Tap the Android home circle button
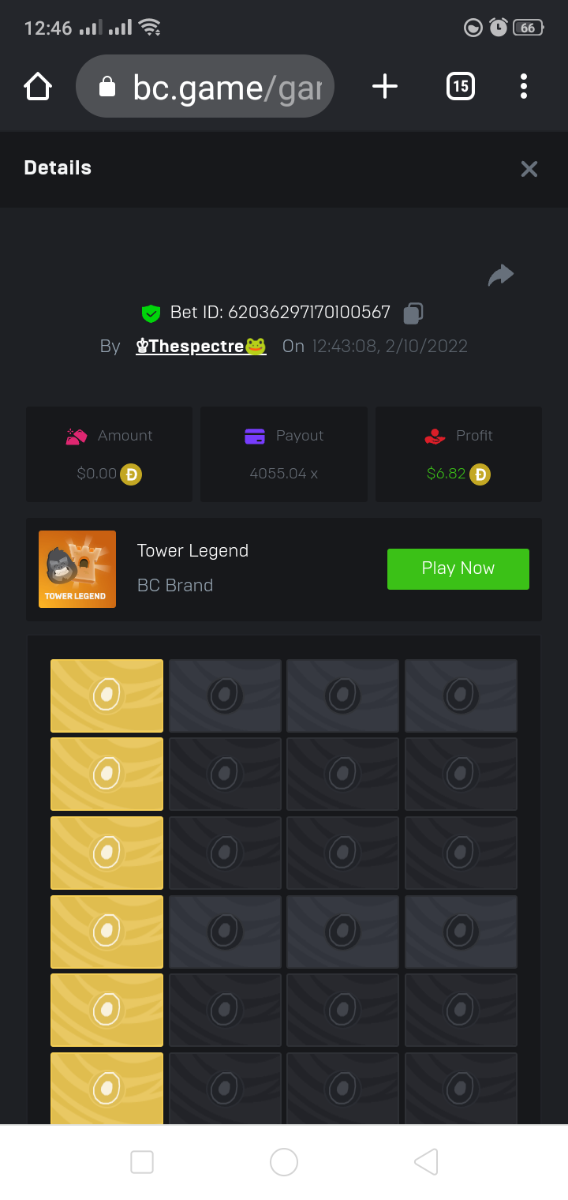 click(284, 1161)
